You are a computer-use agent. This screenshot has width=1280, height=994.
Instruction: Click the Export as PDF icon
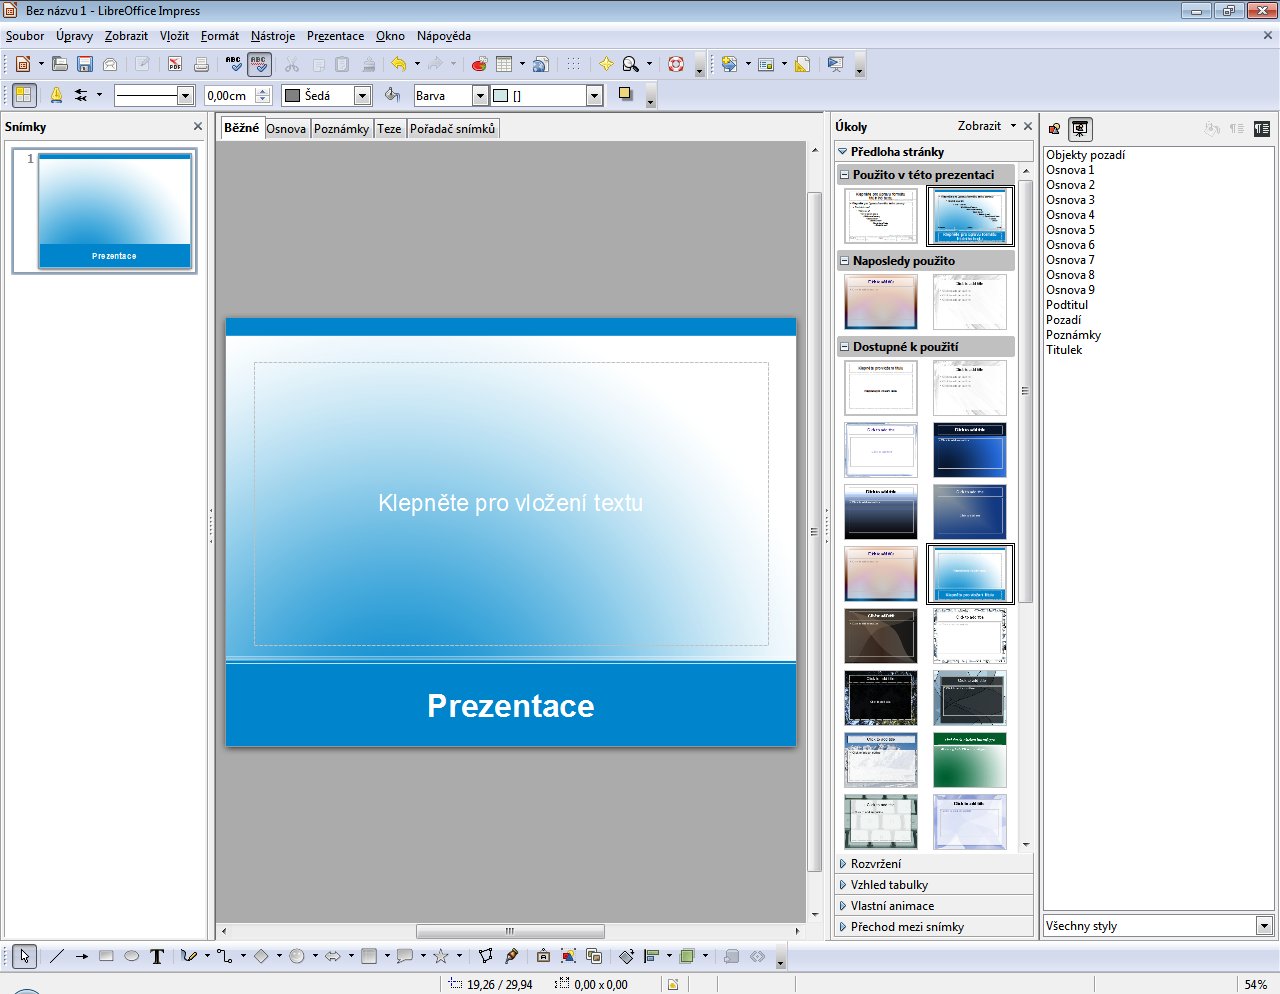(x=175, y=64)
